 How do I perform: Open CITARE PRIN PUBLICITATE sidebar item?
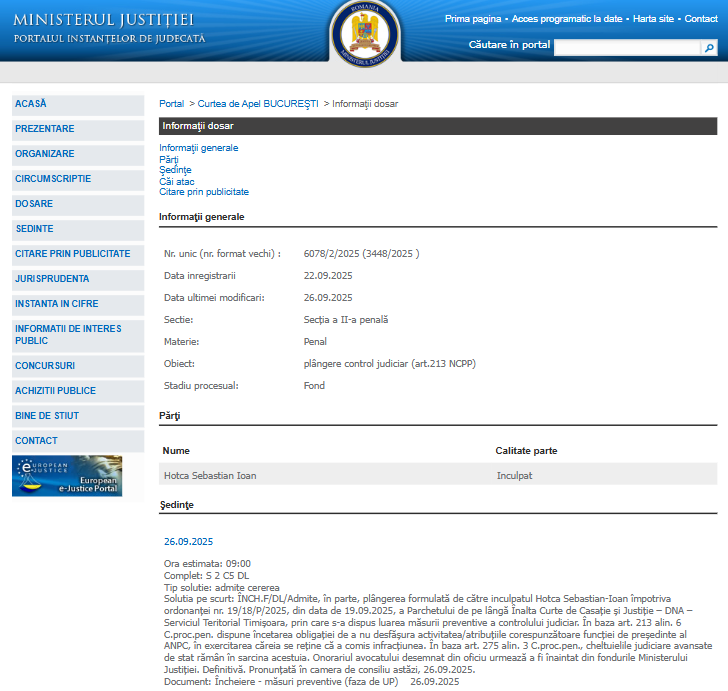[x=78, y=254]
